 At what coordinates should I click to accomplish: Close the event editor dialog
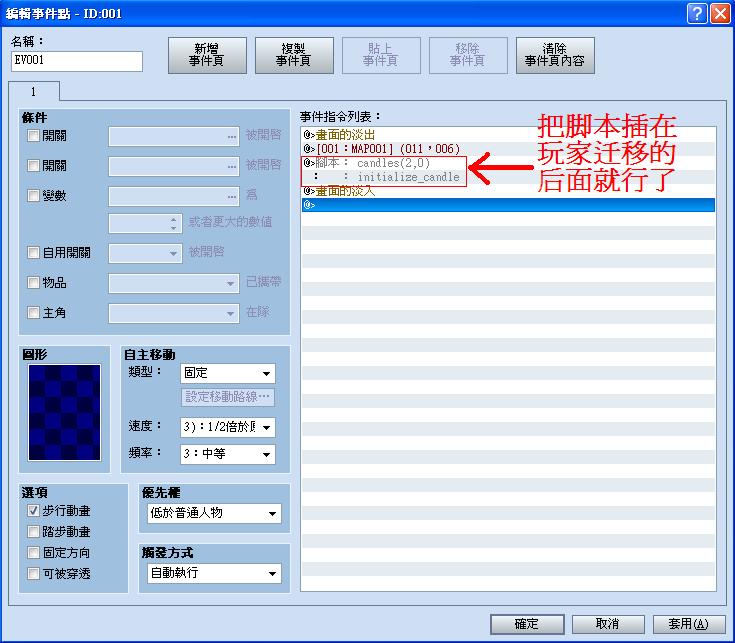click(720, 14)
